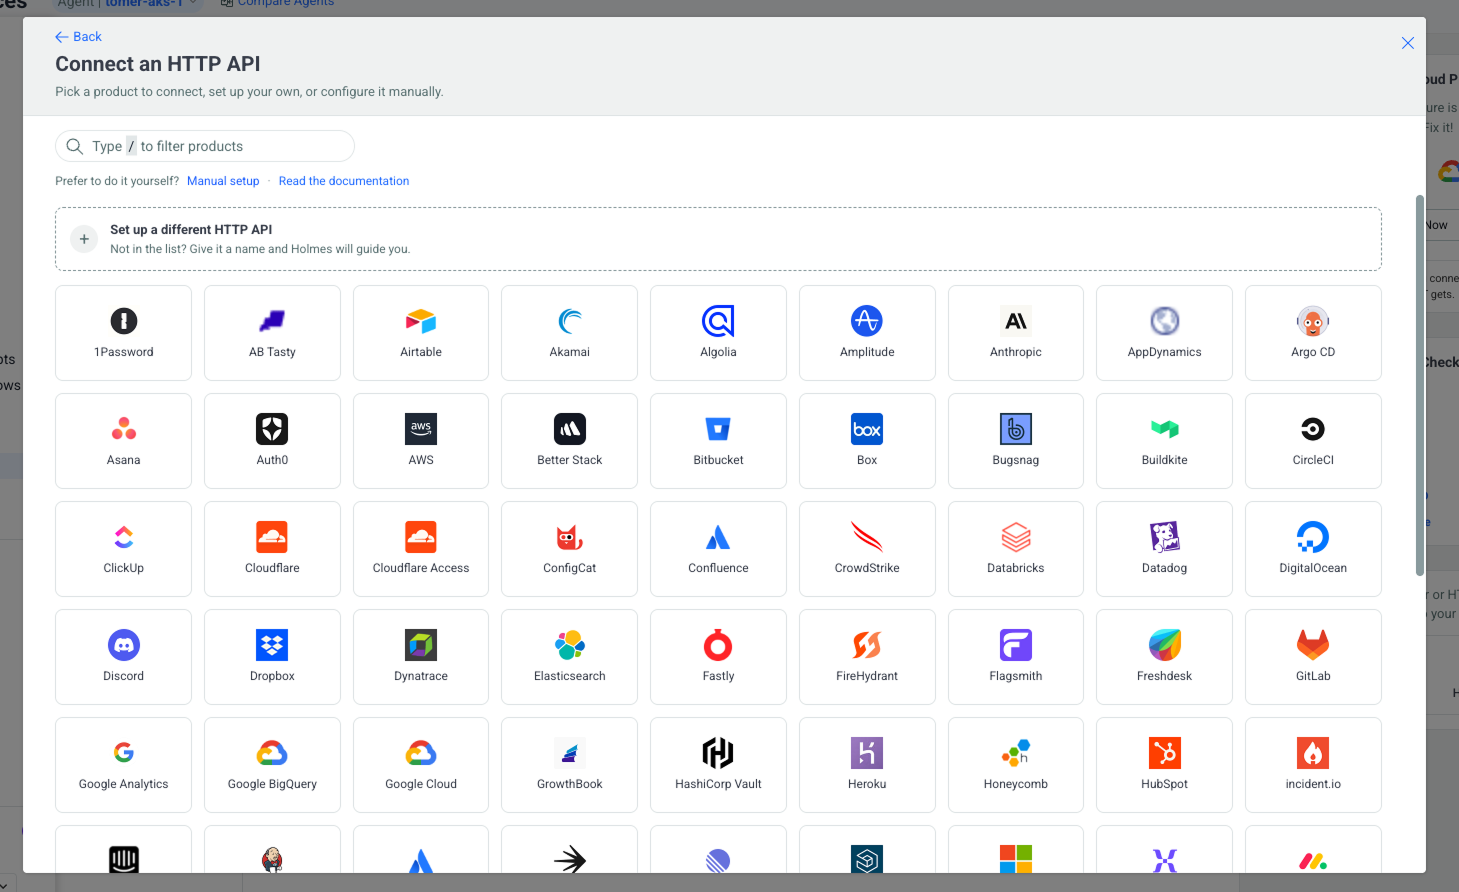Open the Algolia integration card
Viewport: 1459px width, 892px height.
(x=718, y=333)
